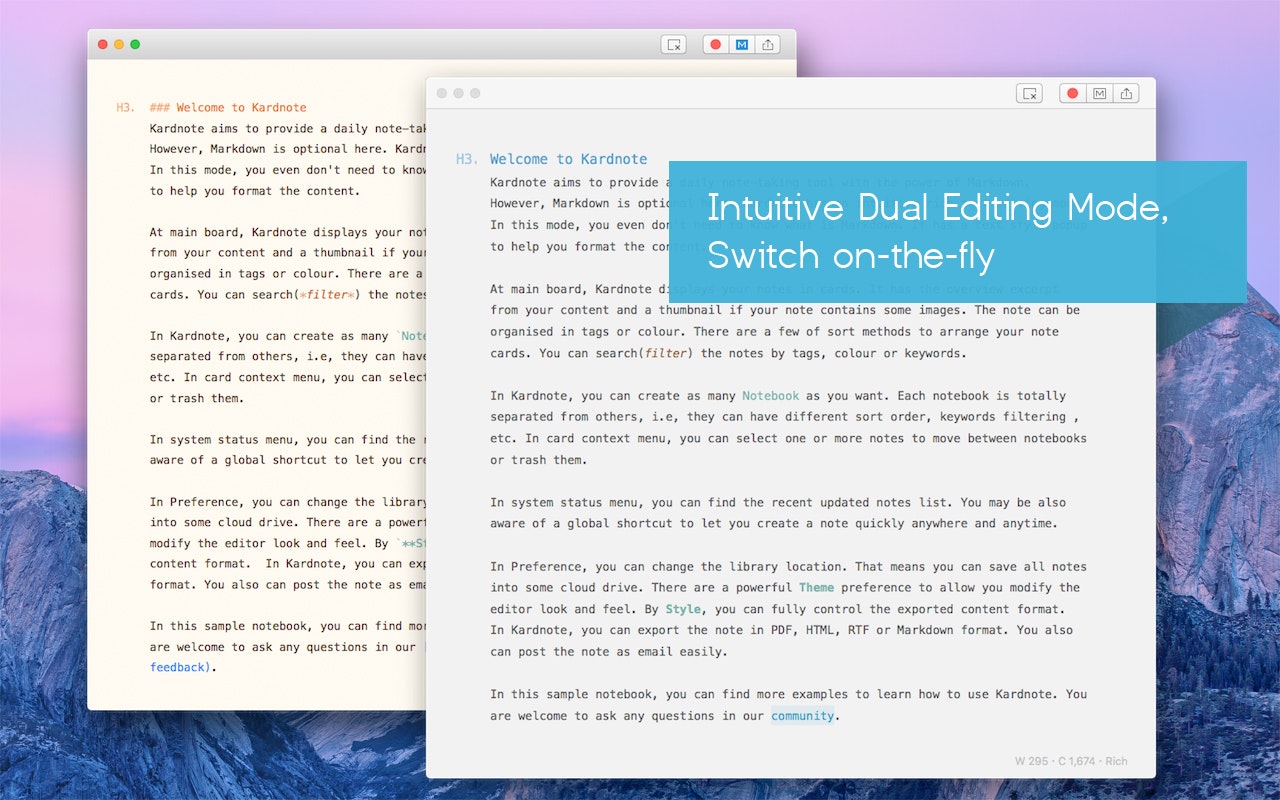This screenshot has width=1280, height=800.
Task: Click the heading Welcome to Kardnote in the front window
Action: (x=568, y=159)
